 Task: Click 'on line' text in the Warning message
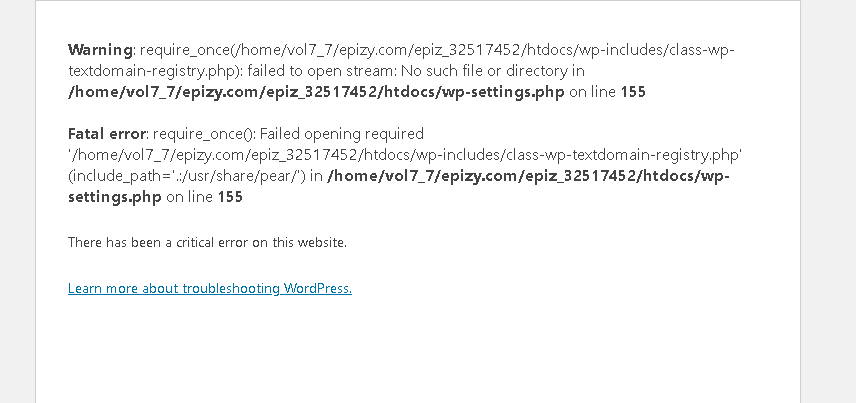coord(593,92)
